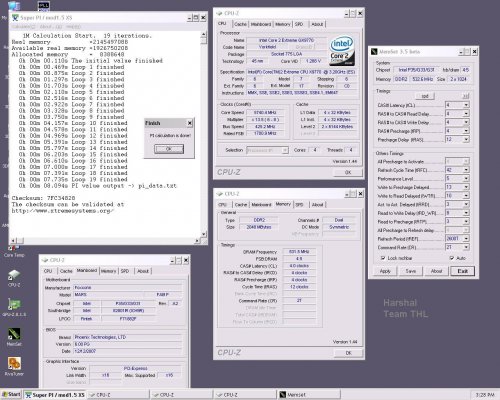500x400 pixels.
Task: Click OK in the CPU-Z Memory window
Action: click(x=348, y=353)
